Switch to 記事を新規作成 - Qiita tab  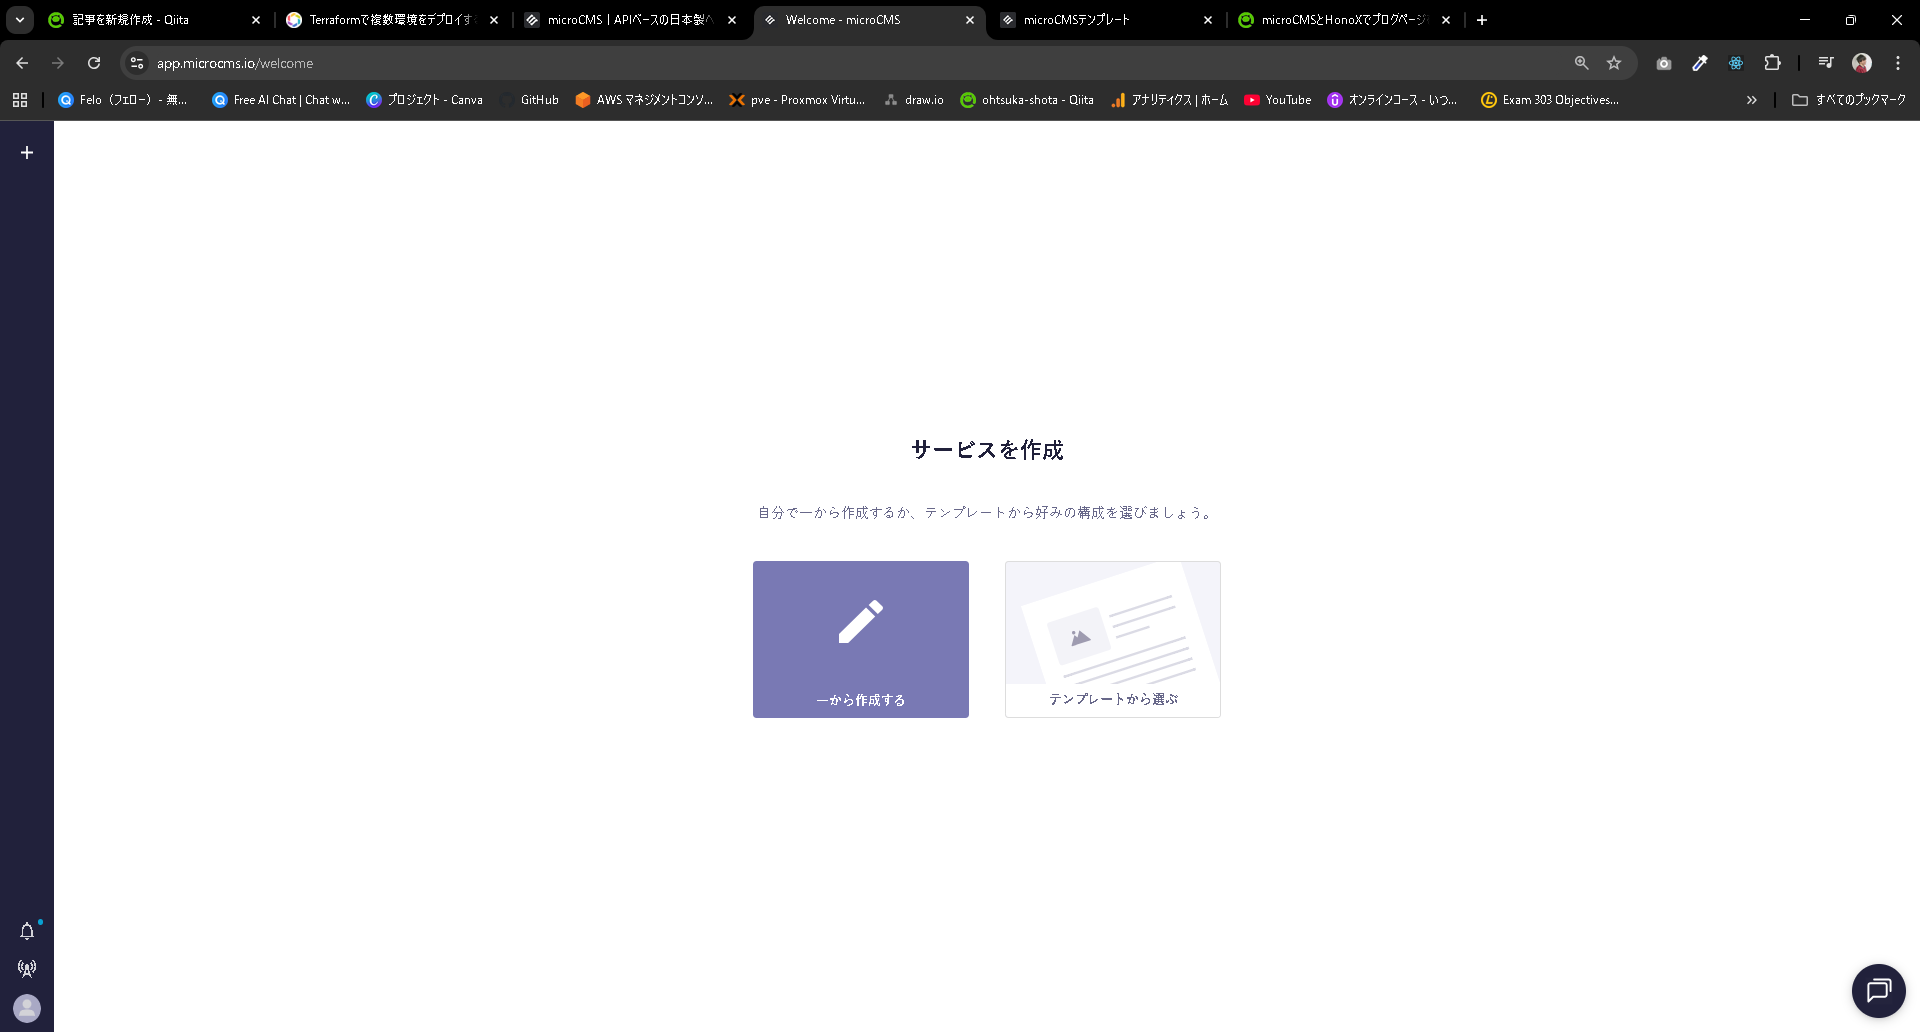pos(155,20)
